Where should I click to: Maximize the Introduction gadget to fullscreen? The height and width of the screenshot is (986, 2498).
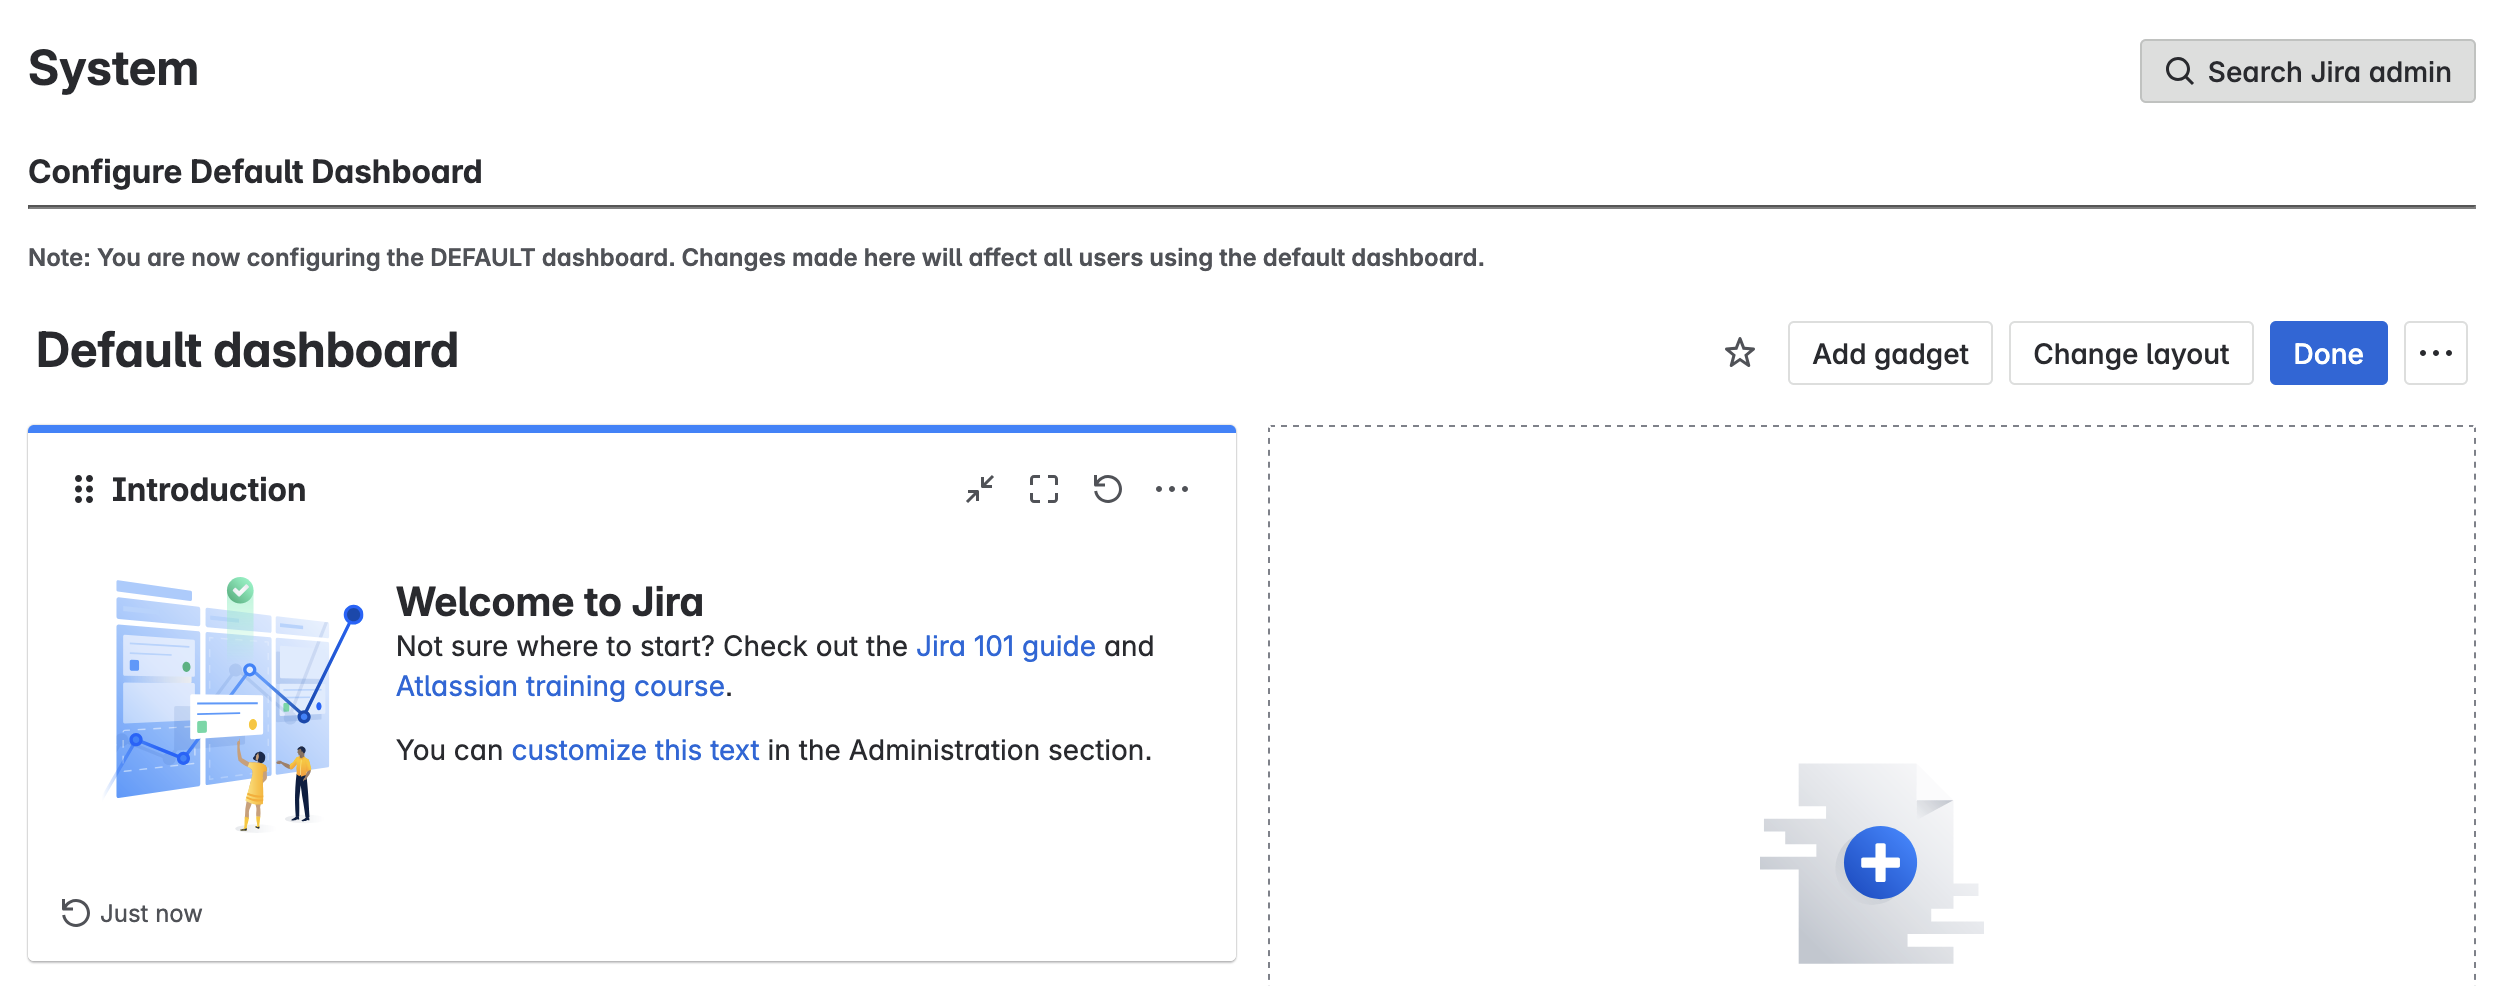1043,489
